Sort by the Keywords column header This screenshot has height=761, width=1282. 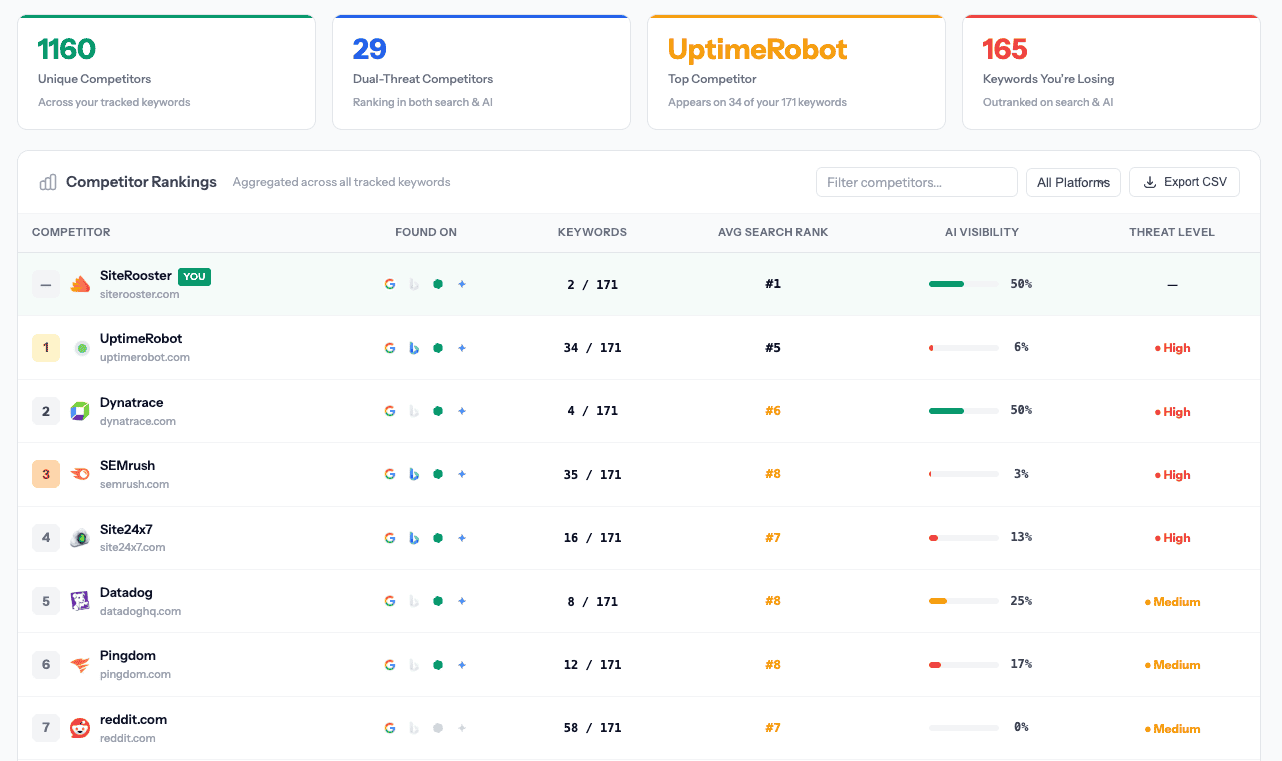click(592, 232)
